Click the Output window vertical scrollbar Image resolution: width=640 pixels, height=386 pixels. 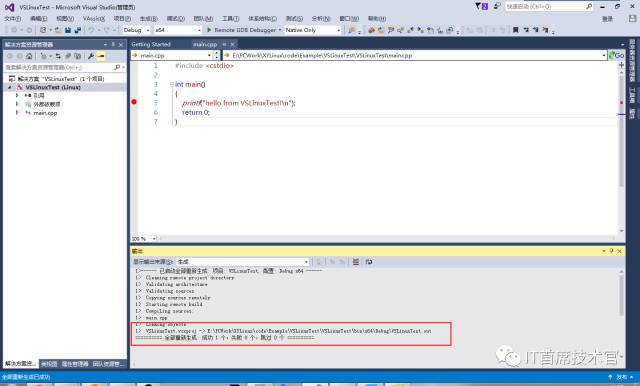622,295
